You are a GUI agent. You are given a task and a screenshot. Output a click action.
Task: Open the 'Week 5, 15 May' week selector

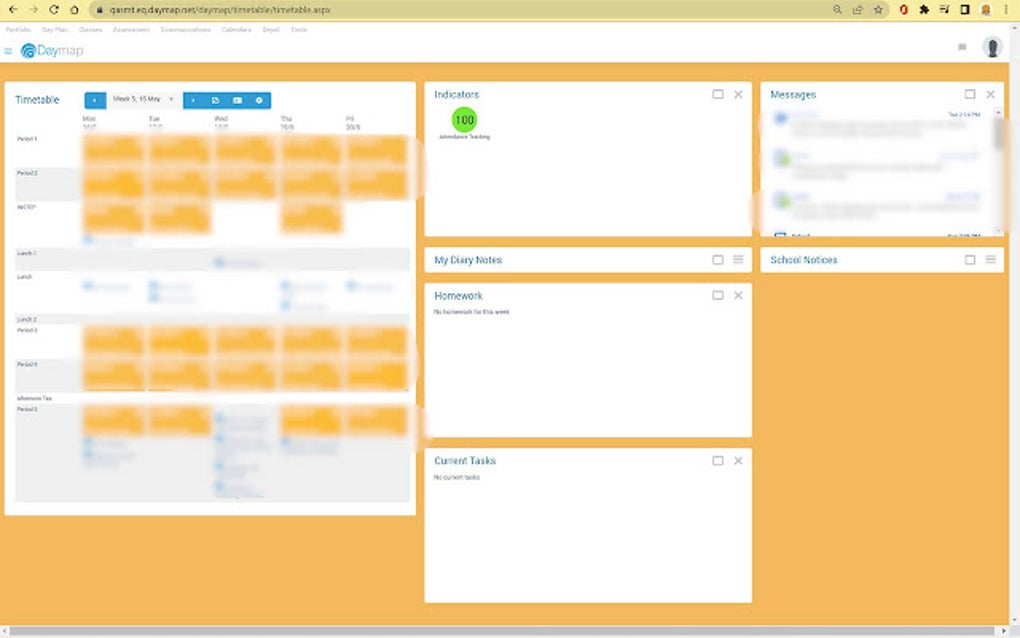(x=140, y=100)
